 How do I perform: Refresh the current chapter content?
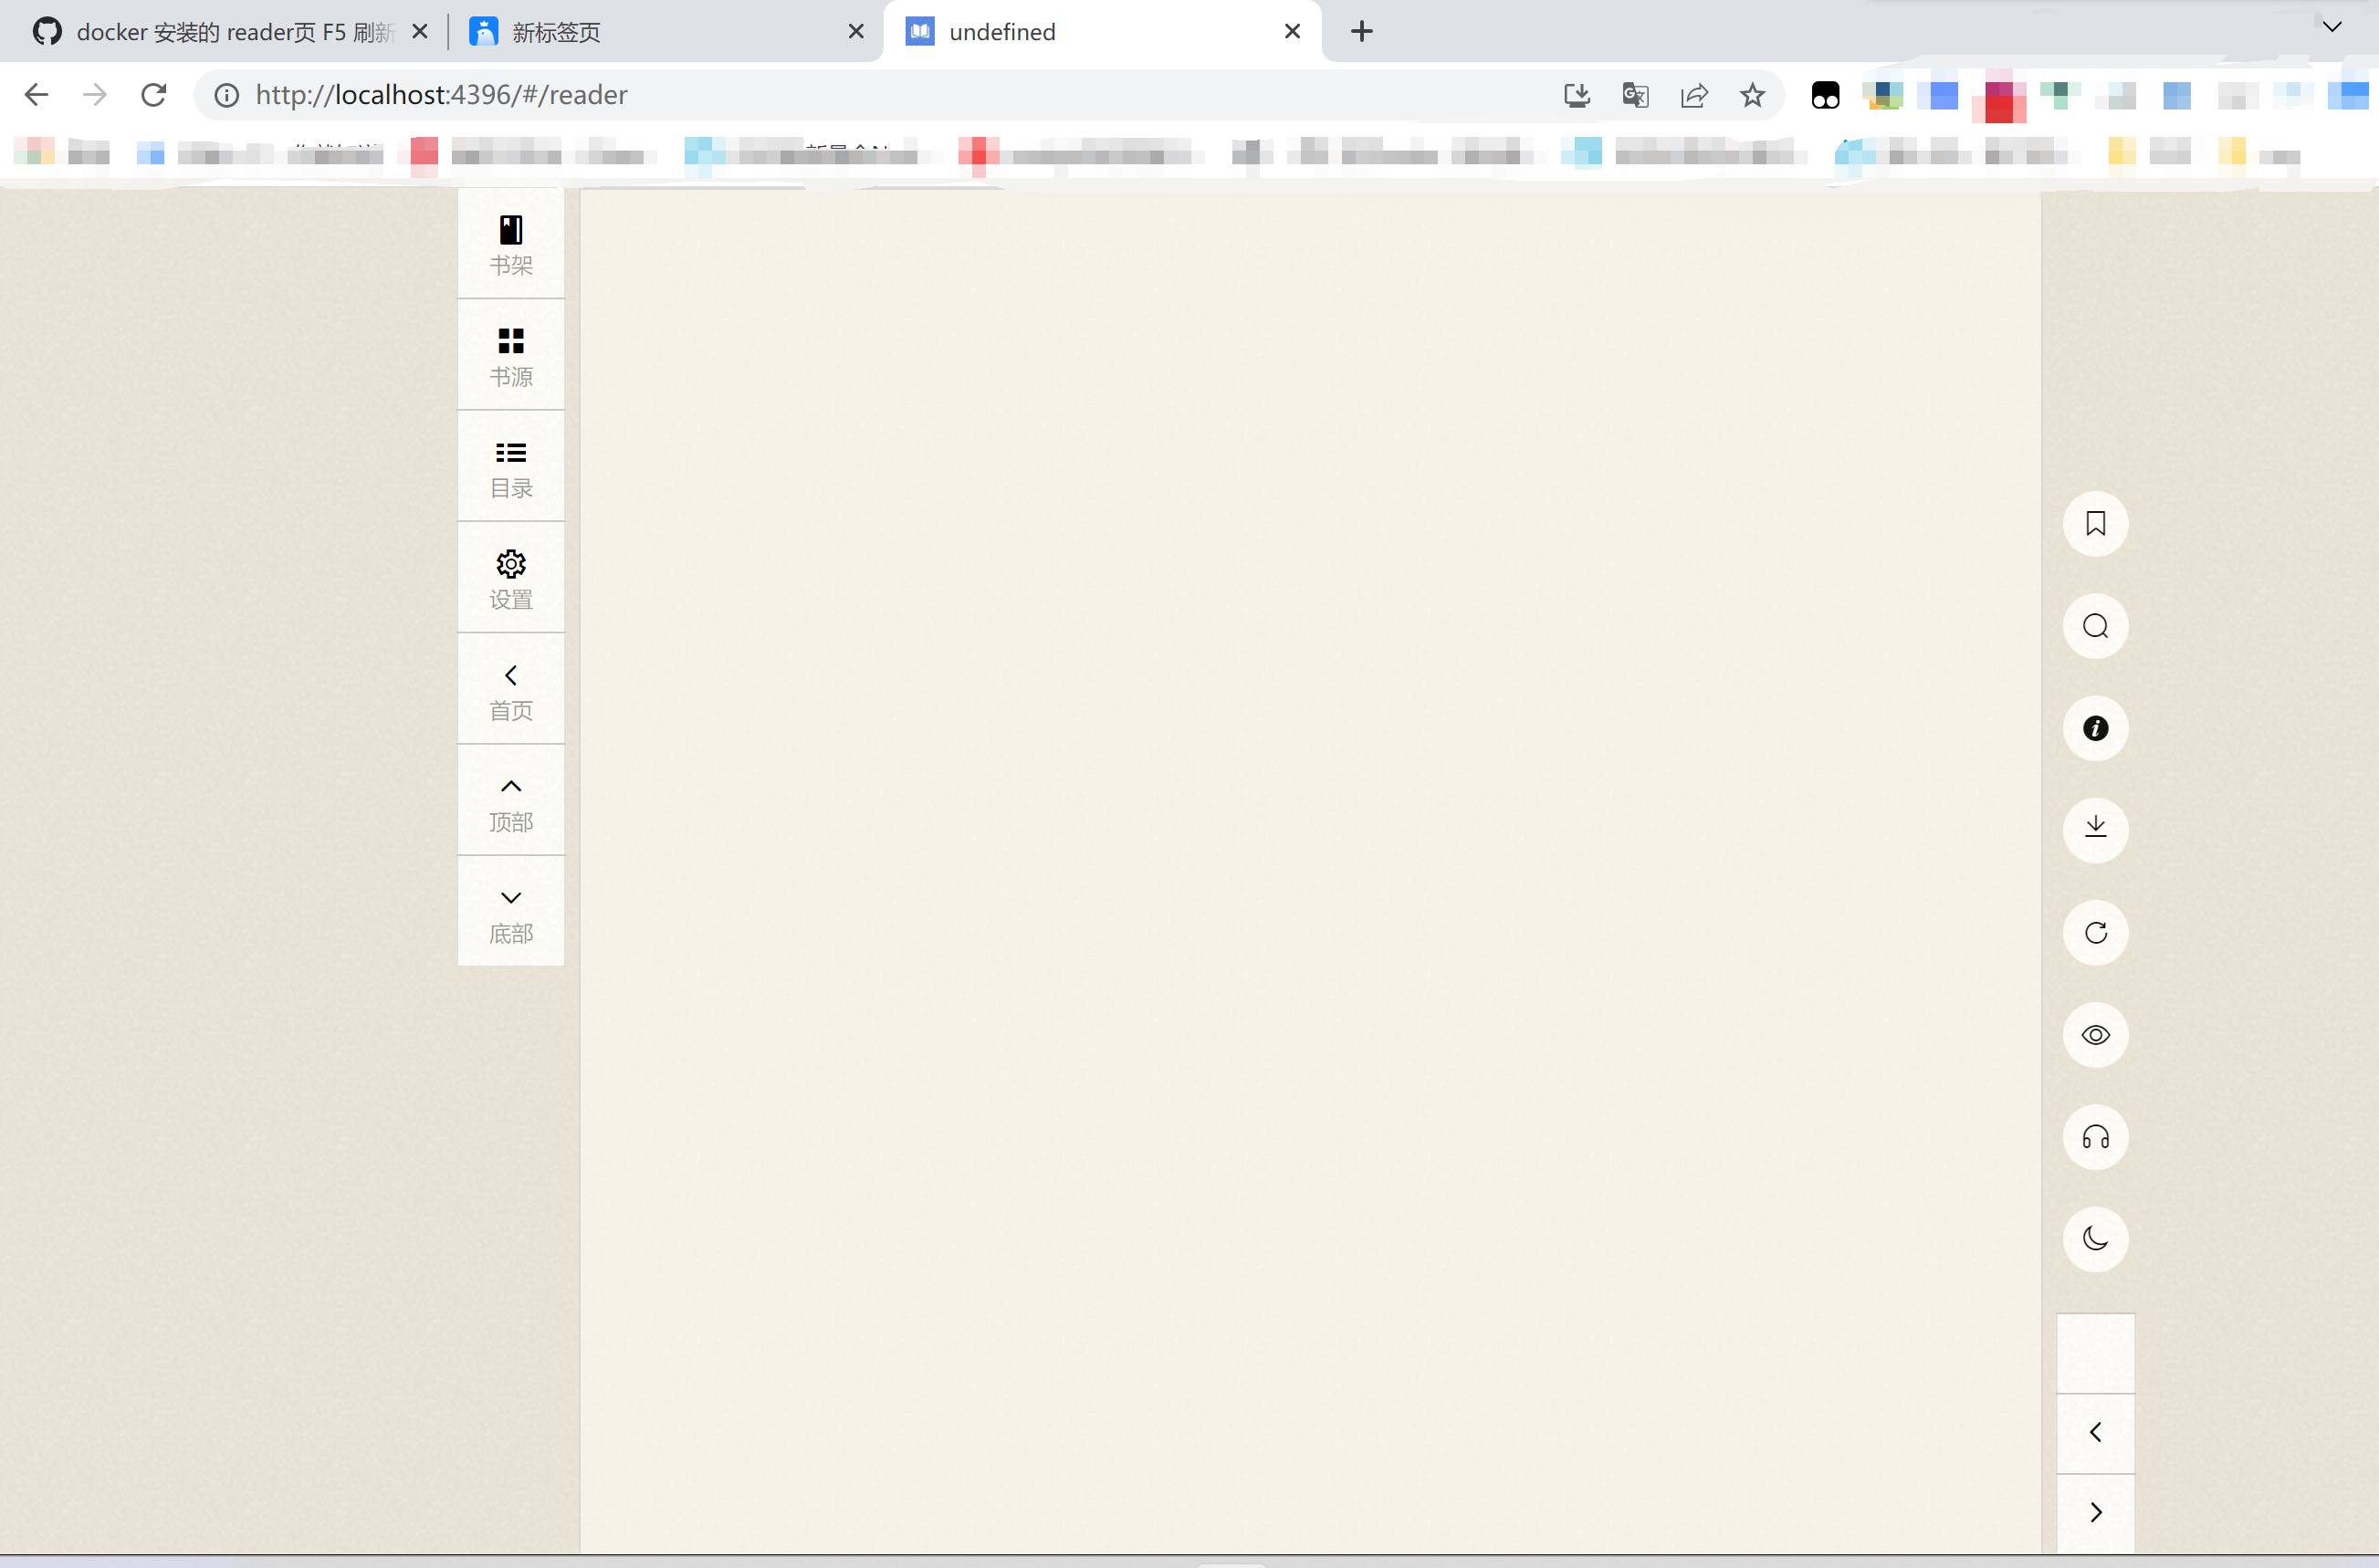[2095, 932]
